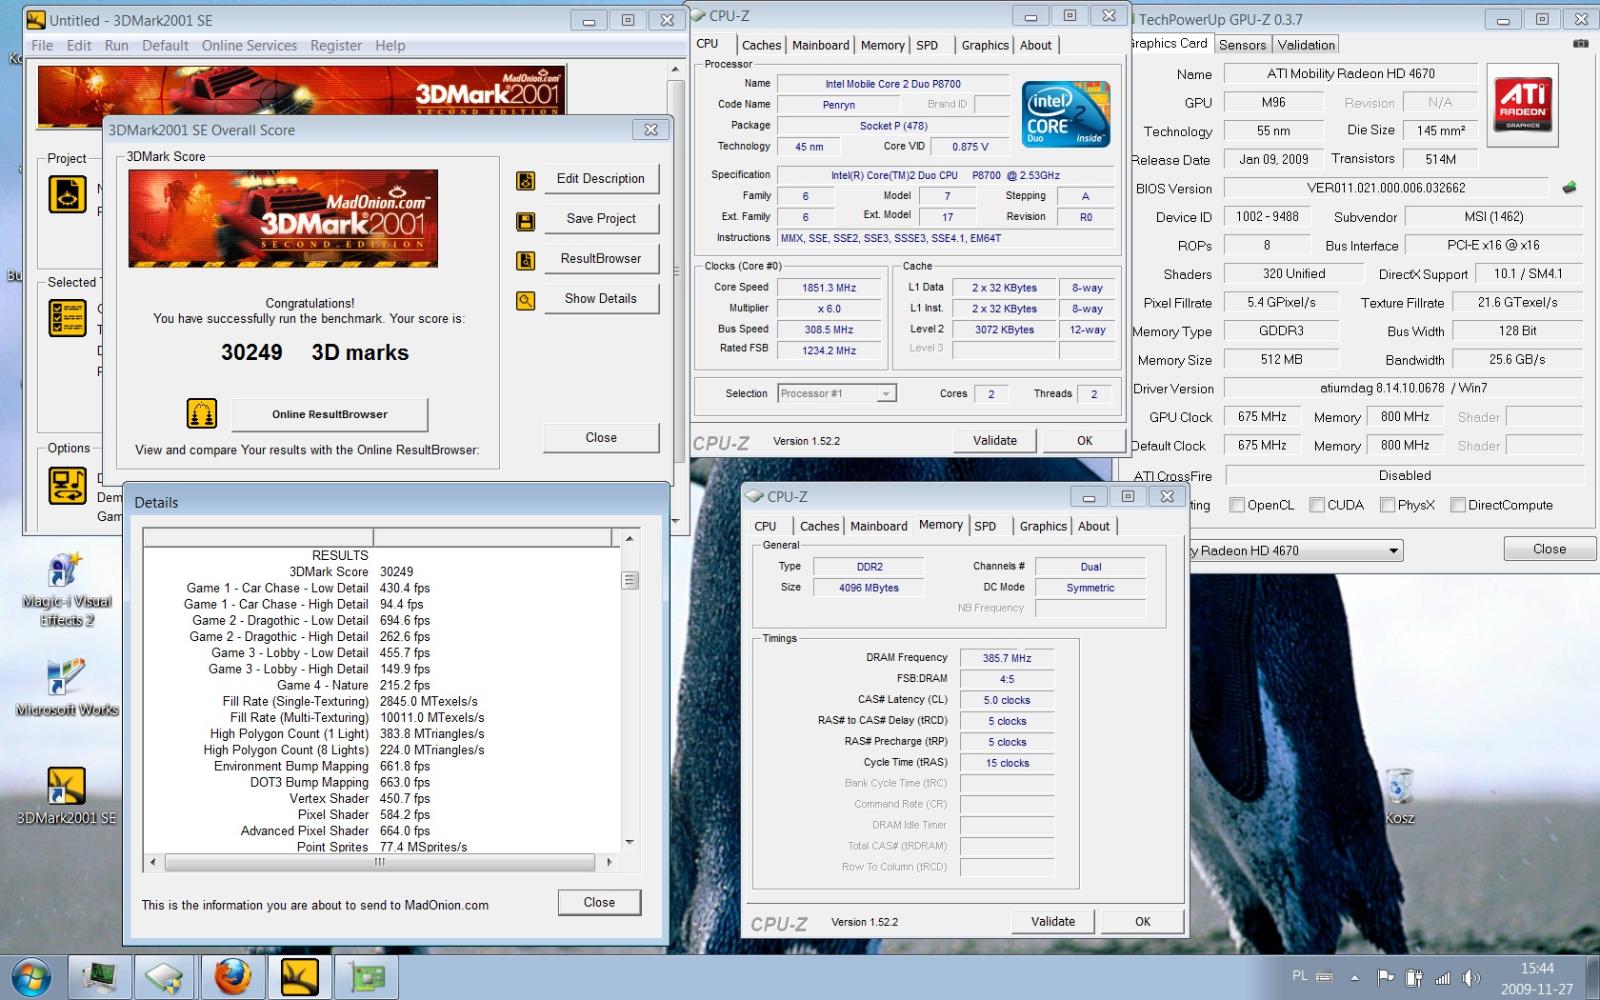Open the Help menu in 3DMark2001
Image resolution: width=1600 pixels, height=1000 pixels.
point(390,45)
